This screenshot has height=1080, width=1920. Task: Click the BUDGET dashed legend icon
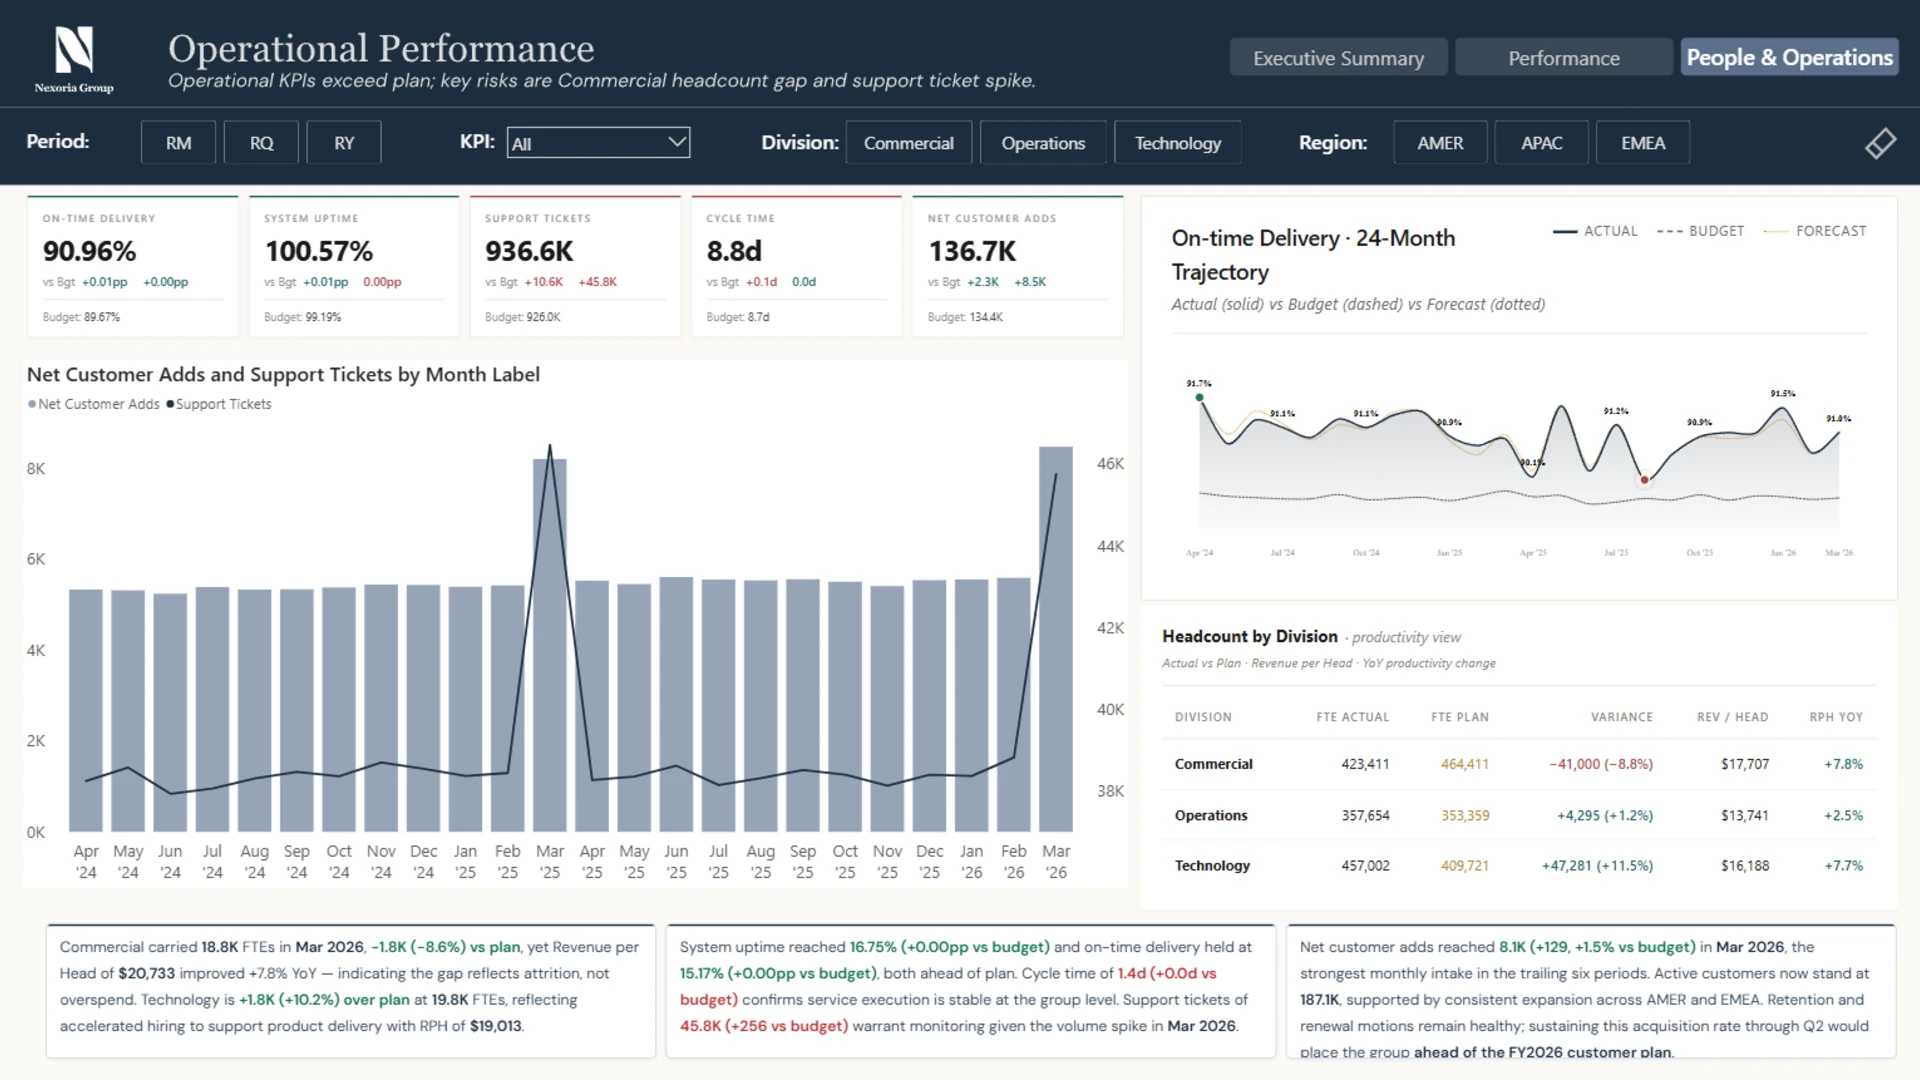(x=1669, y=231)
